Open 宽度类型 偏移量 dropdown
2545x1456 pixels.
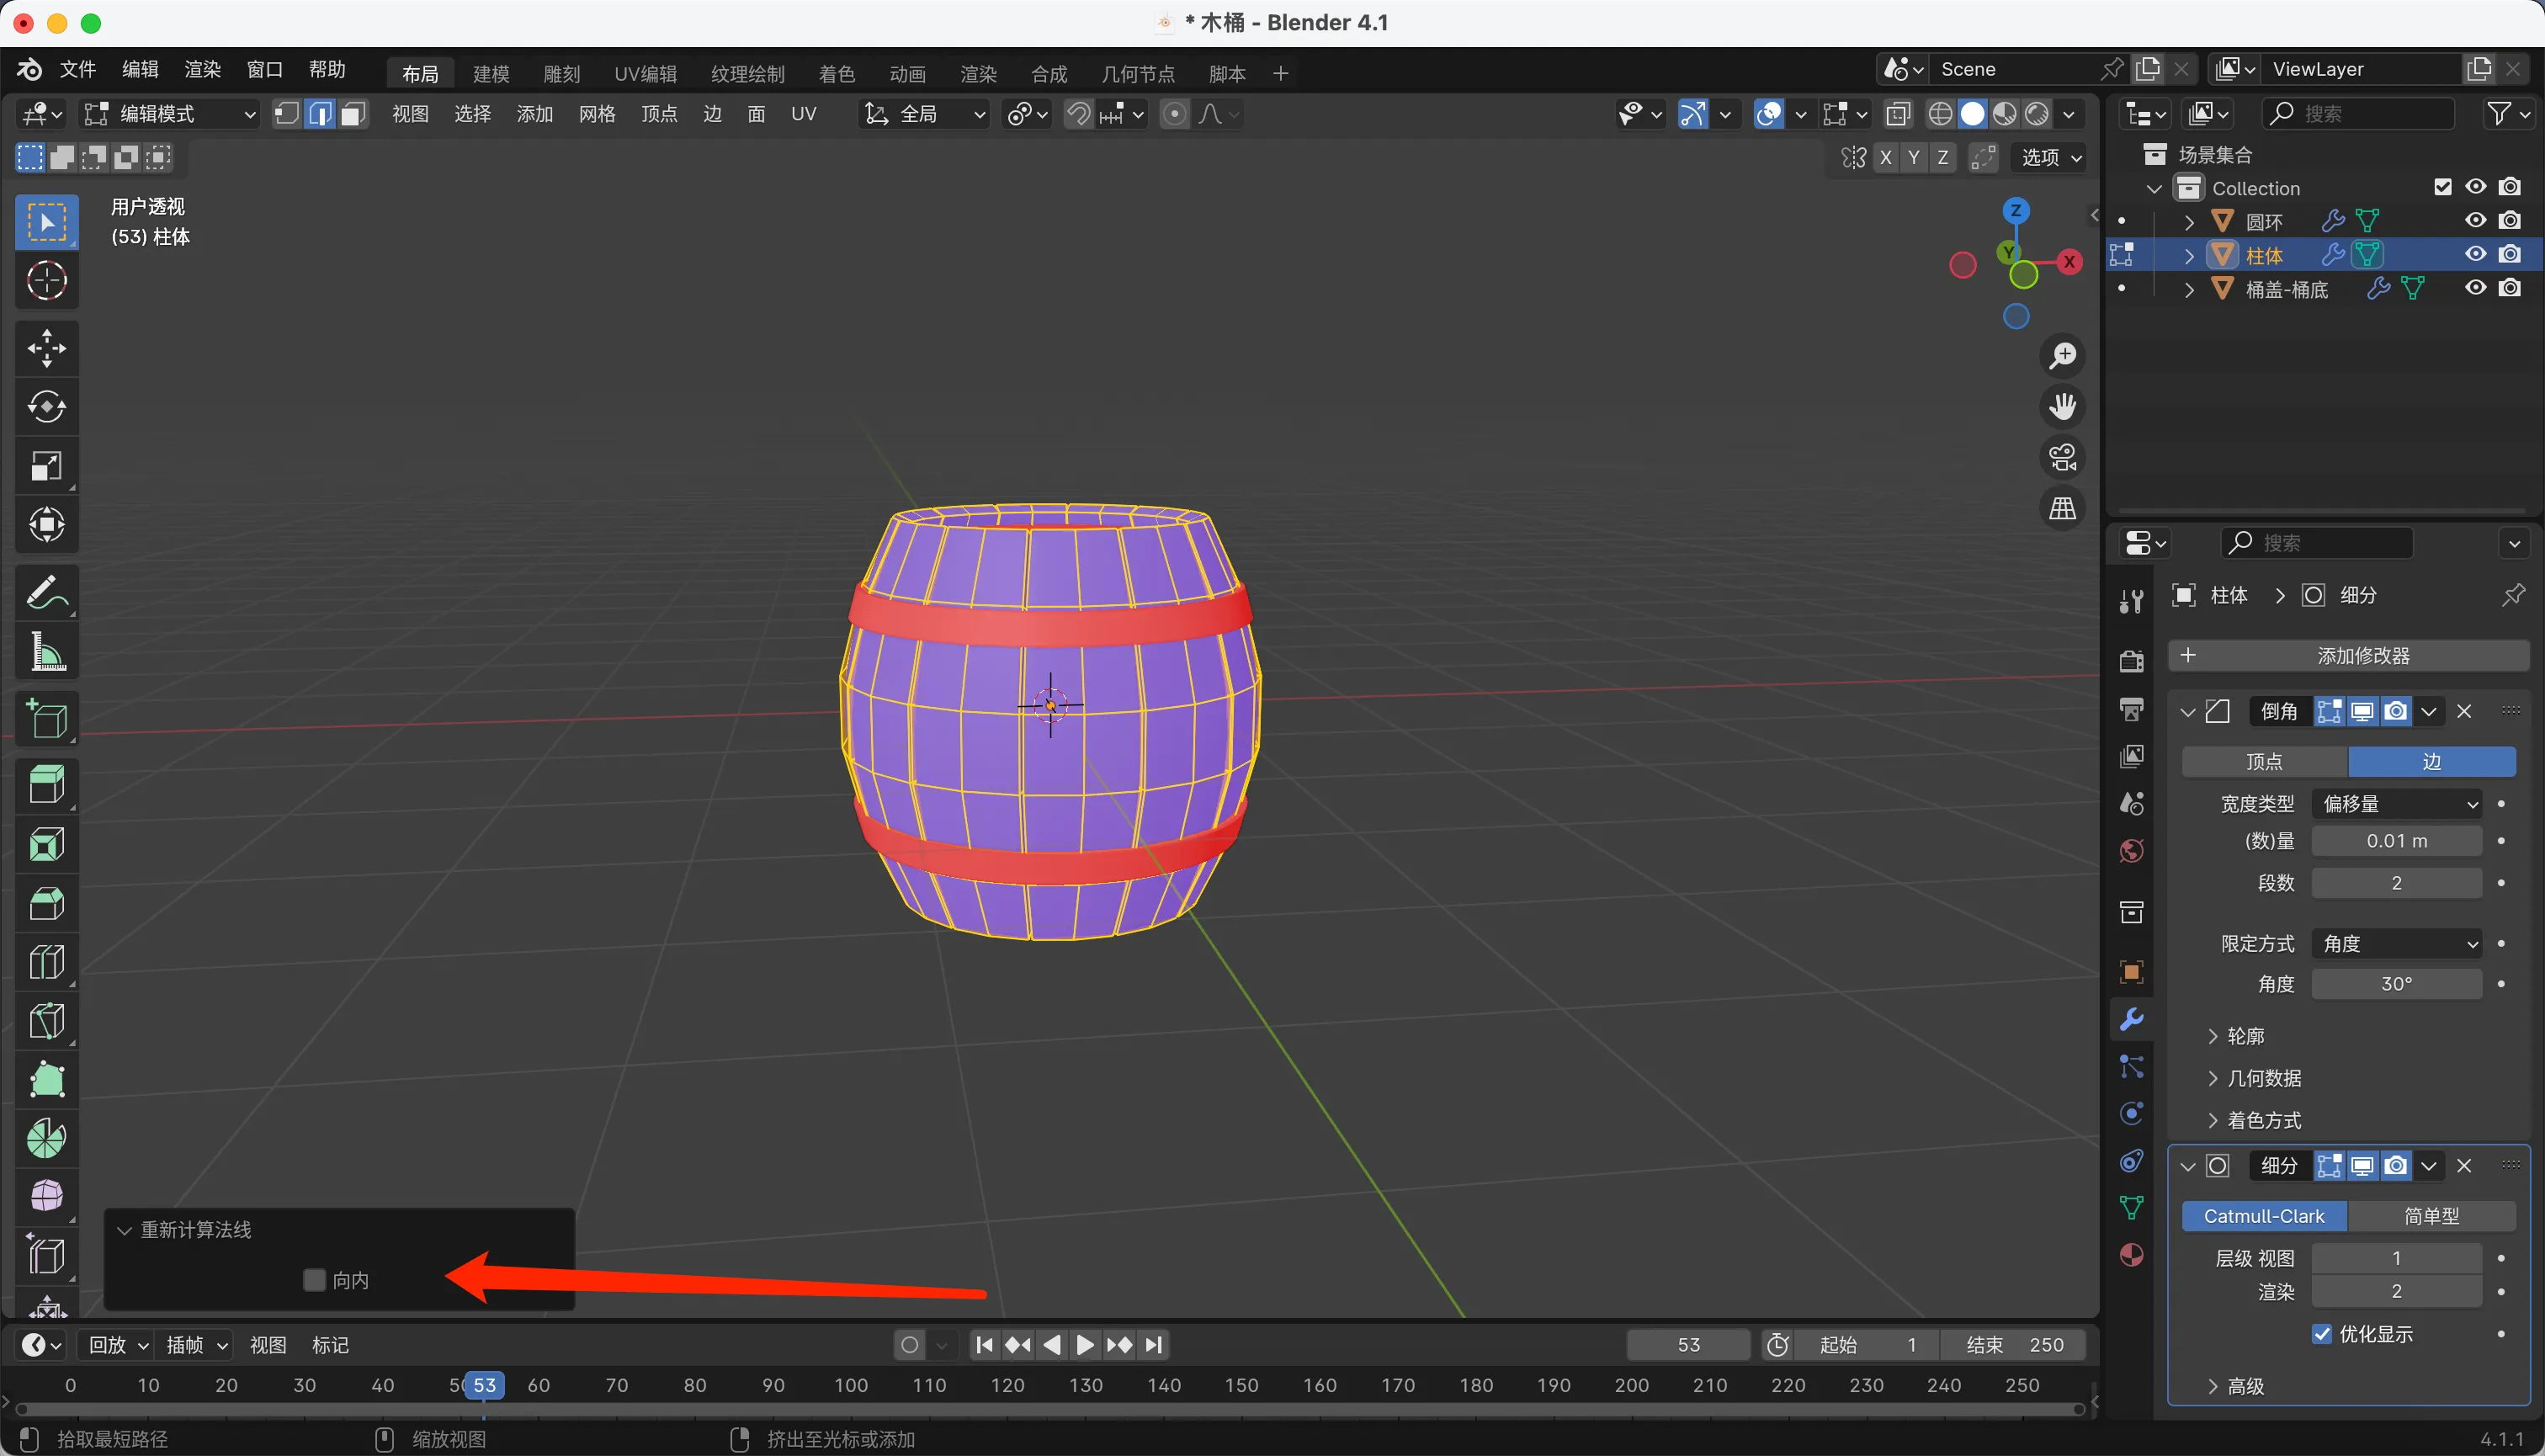(x=2396, y=804)
